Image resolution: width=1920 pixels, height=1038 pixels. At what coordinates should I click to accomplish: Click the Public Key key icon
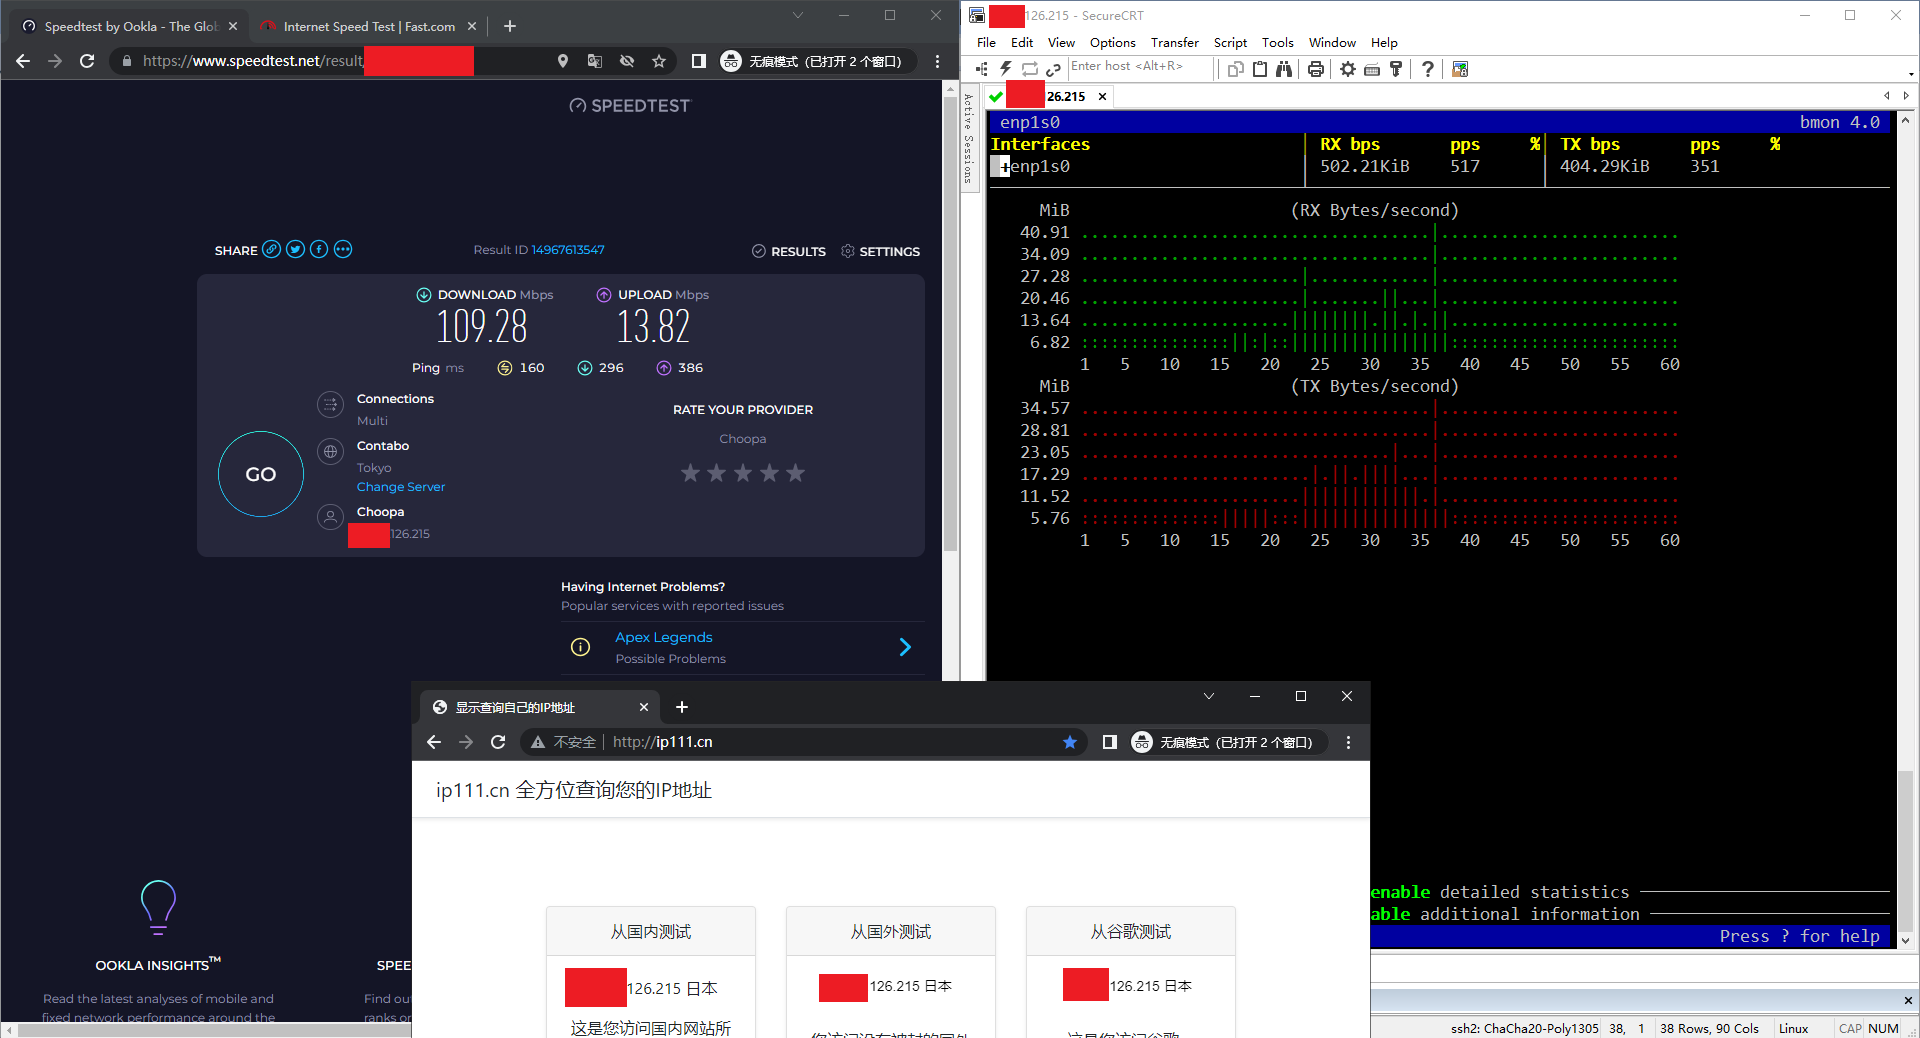click(x=1396, y=69)
